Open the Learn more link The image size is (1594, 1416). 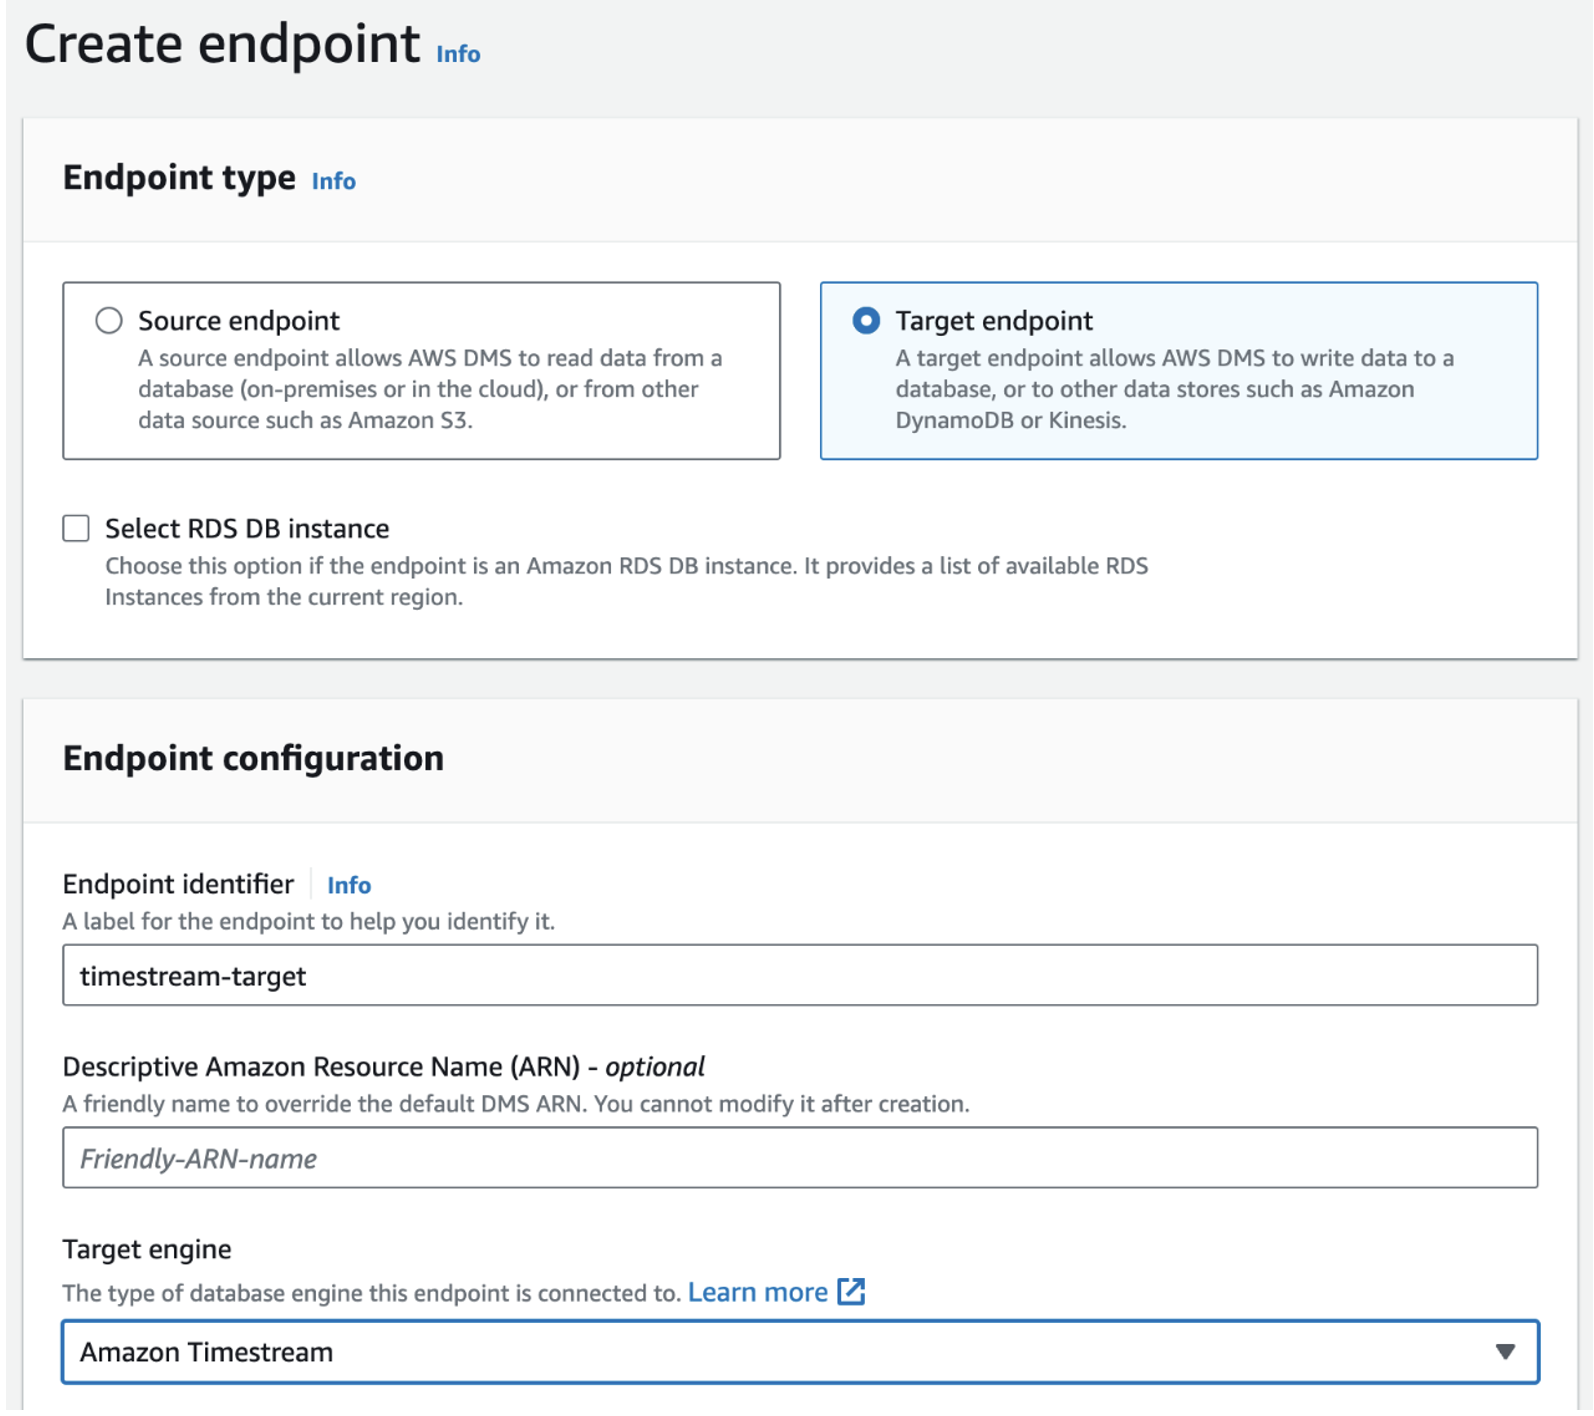[x=757, y=1292]
